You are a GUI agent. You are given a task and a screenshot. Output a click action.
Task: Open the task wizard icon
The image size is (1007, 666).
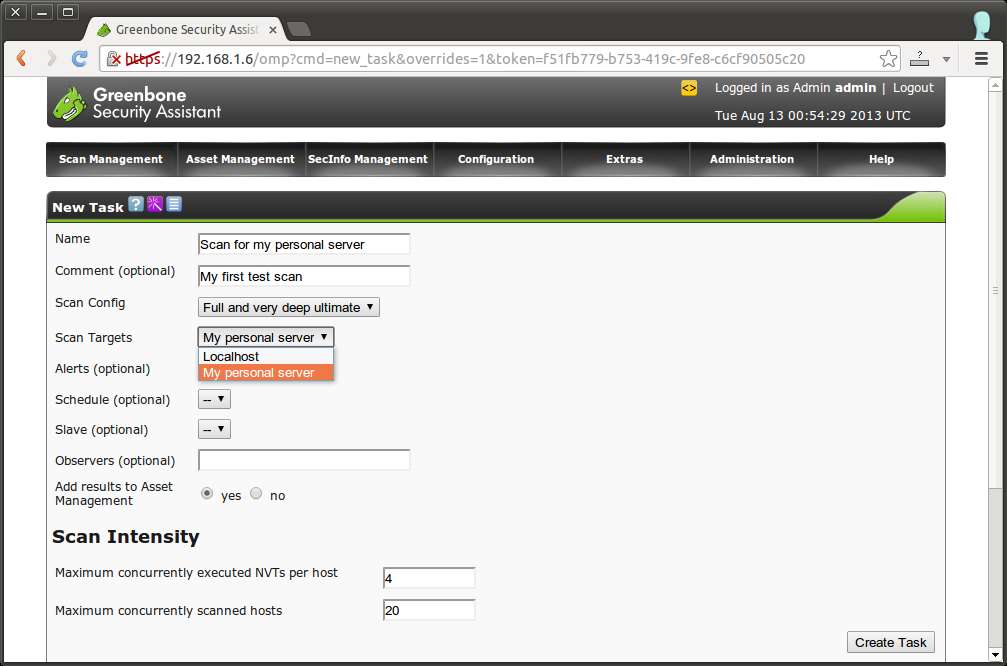tap(155, 204)
